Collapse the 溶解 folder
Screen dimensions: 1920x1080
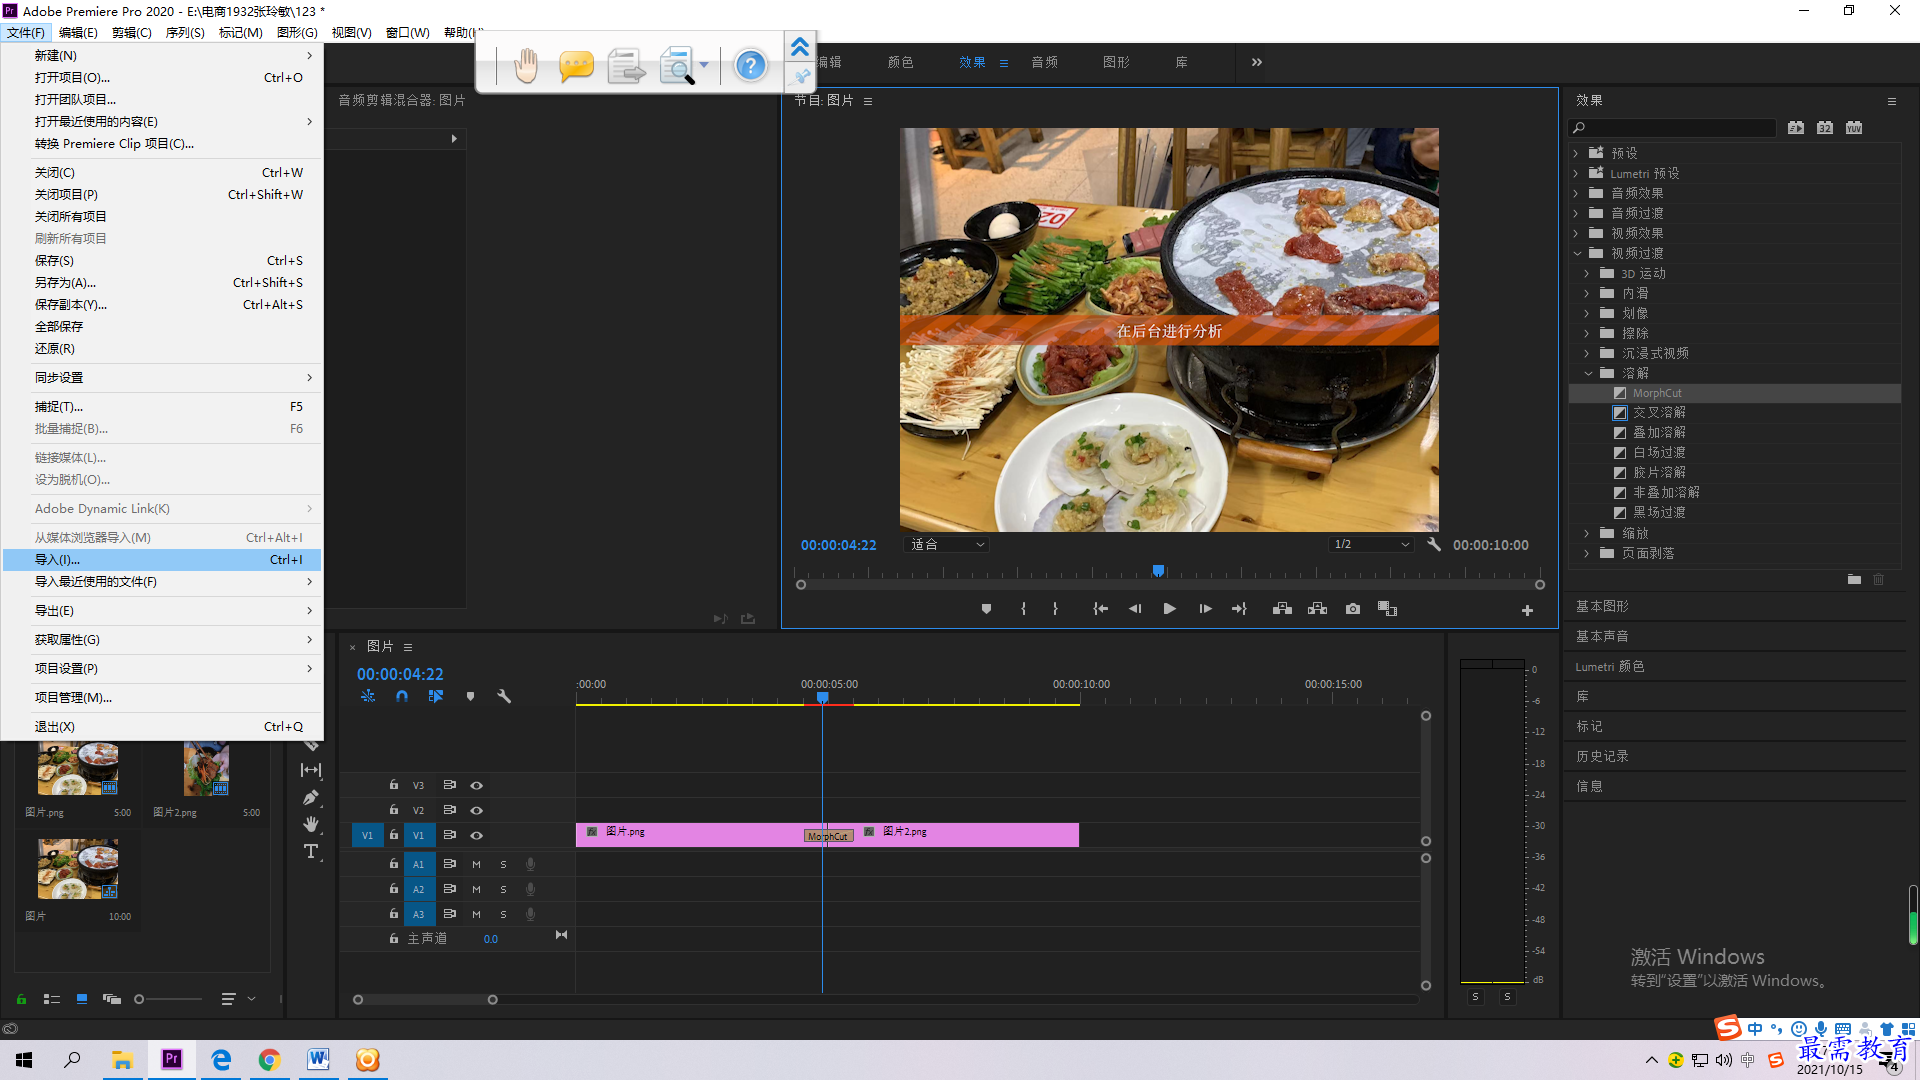[1588, 373]
